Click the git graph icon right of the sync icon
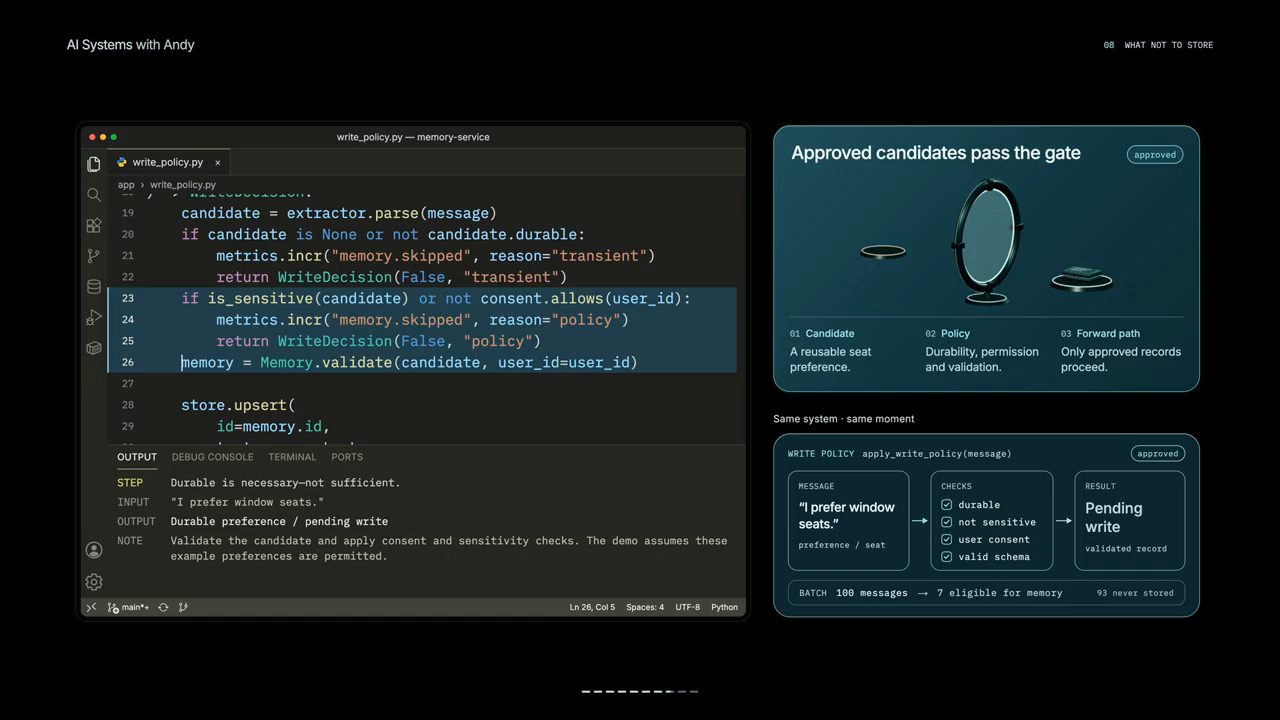 click(183, 607)
